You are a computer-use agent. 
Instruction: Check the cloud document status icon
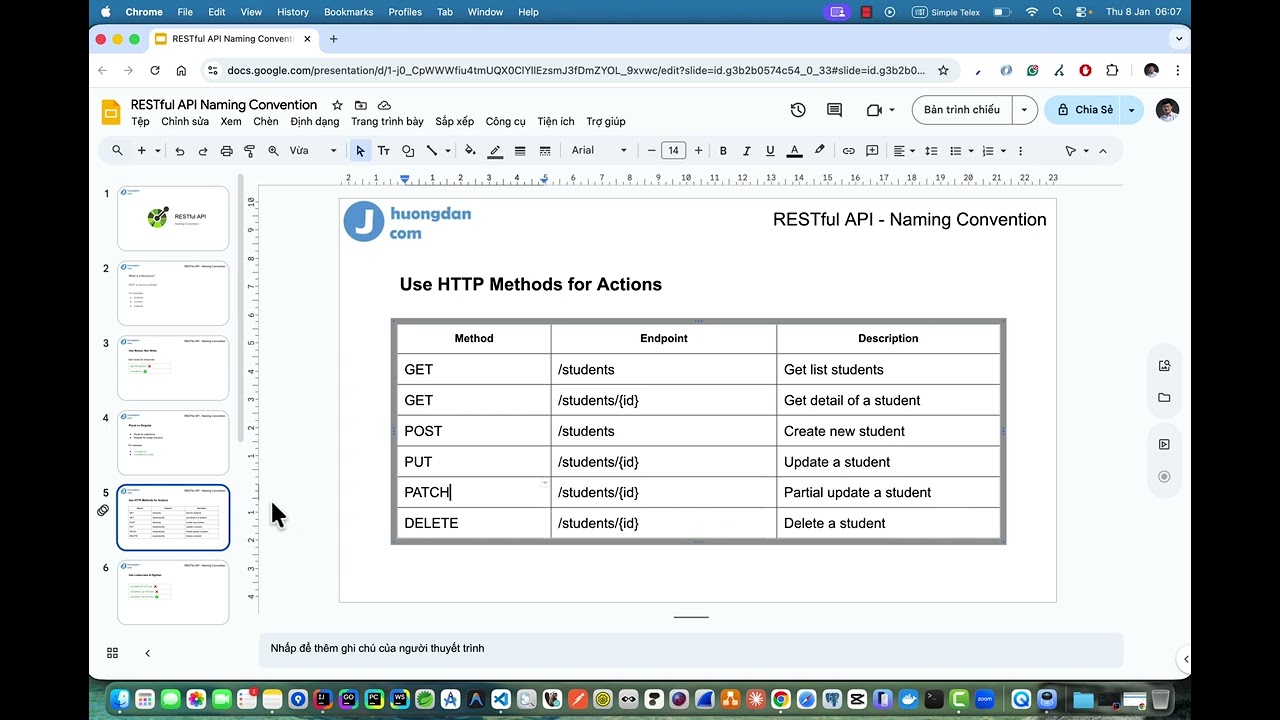click(x=384, y=105)
